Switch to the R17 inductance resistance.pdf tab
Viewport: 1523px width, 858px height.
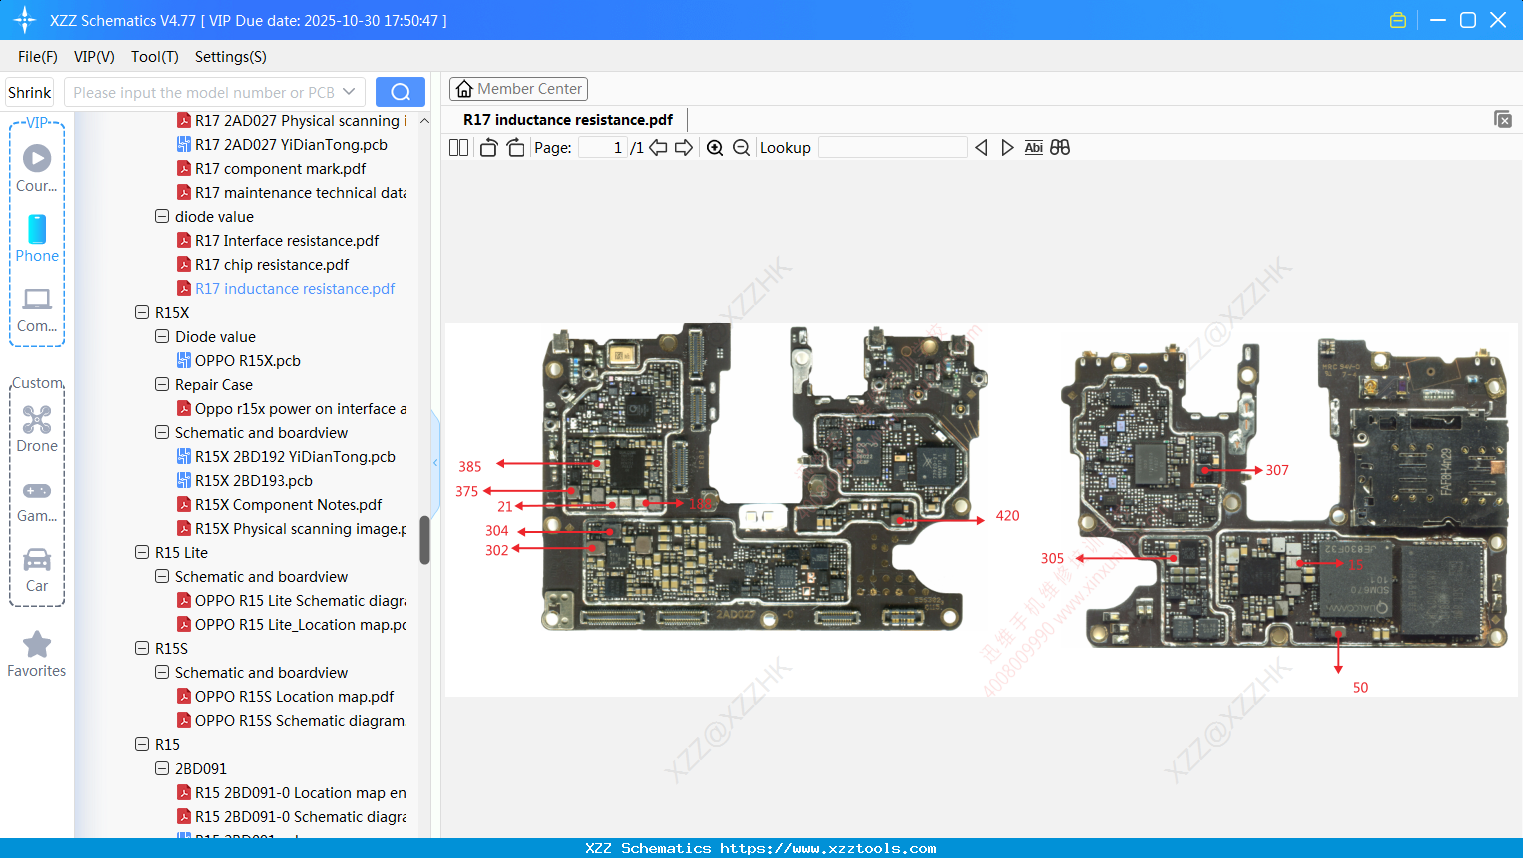click(566, 119)
